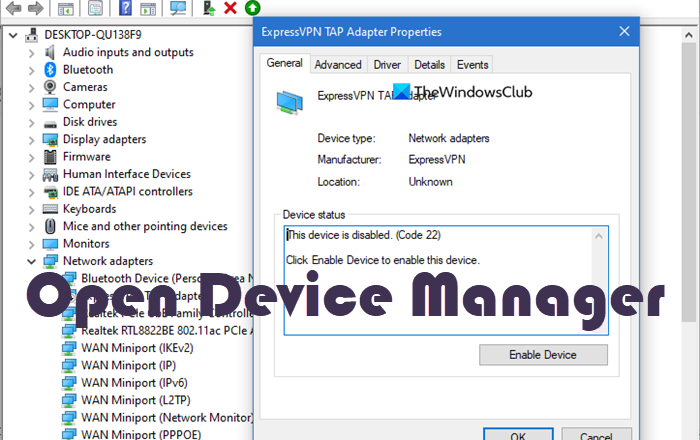This screenshot has height=440, width=700.
Task: Select the Monitors category icon
Action: [x=50, y=244]
